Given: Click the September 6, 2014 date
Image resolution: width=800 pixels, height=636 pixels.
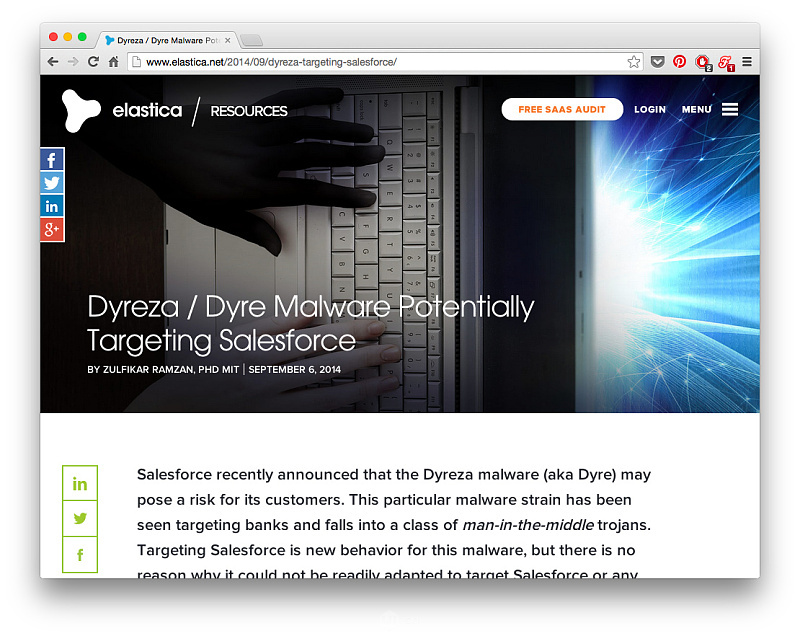Looking at the screenshot, I should point(294,370).
